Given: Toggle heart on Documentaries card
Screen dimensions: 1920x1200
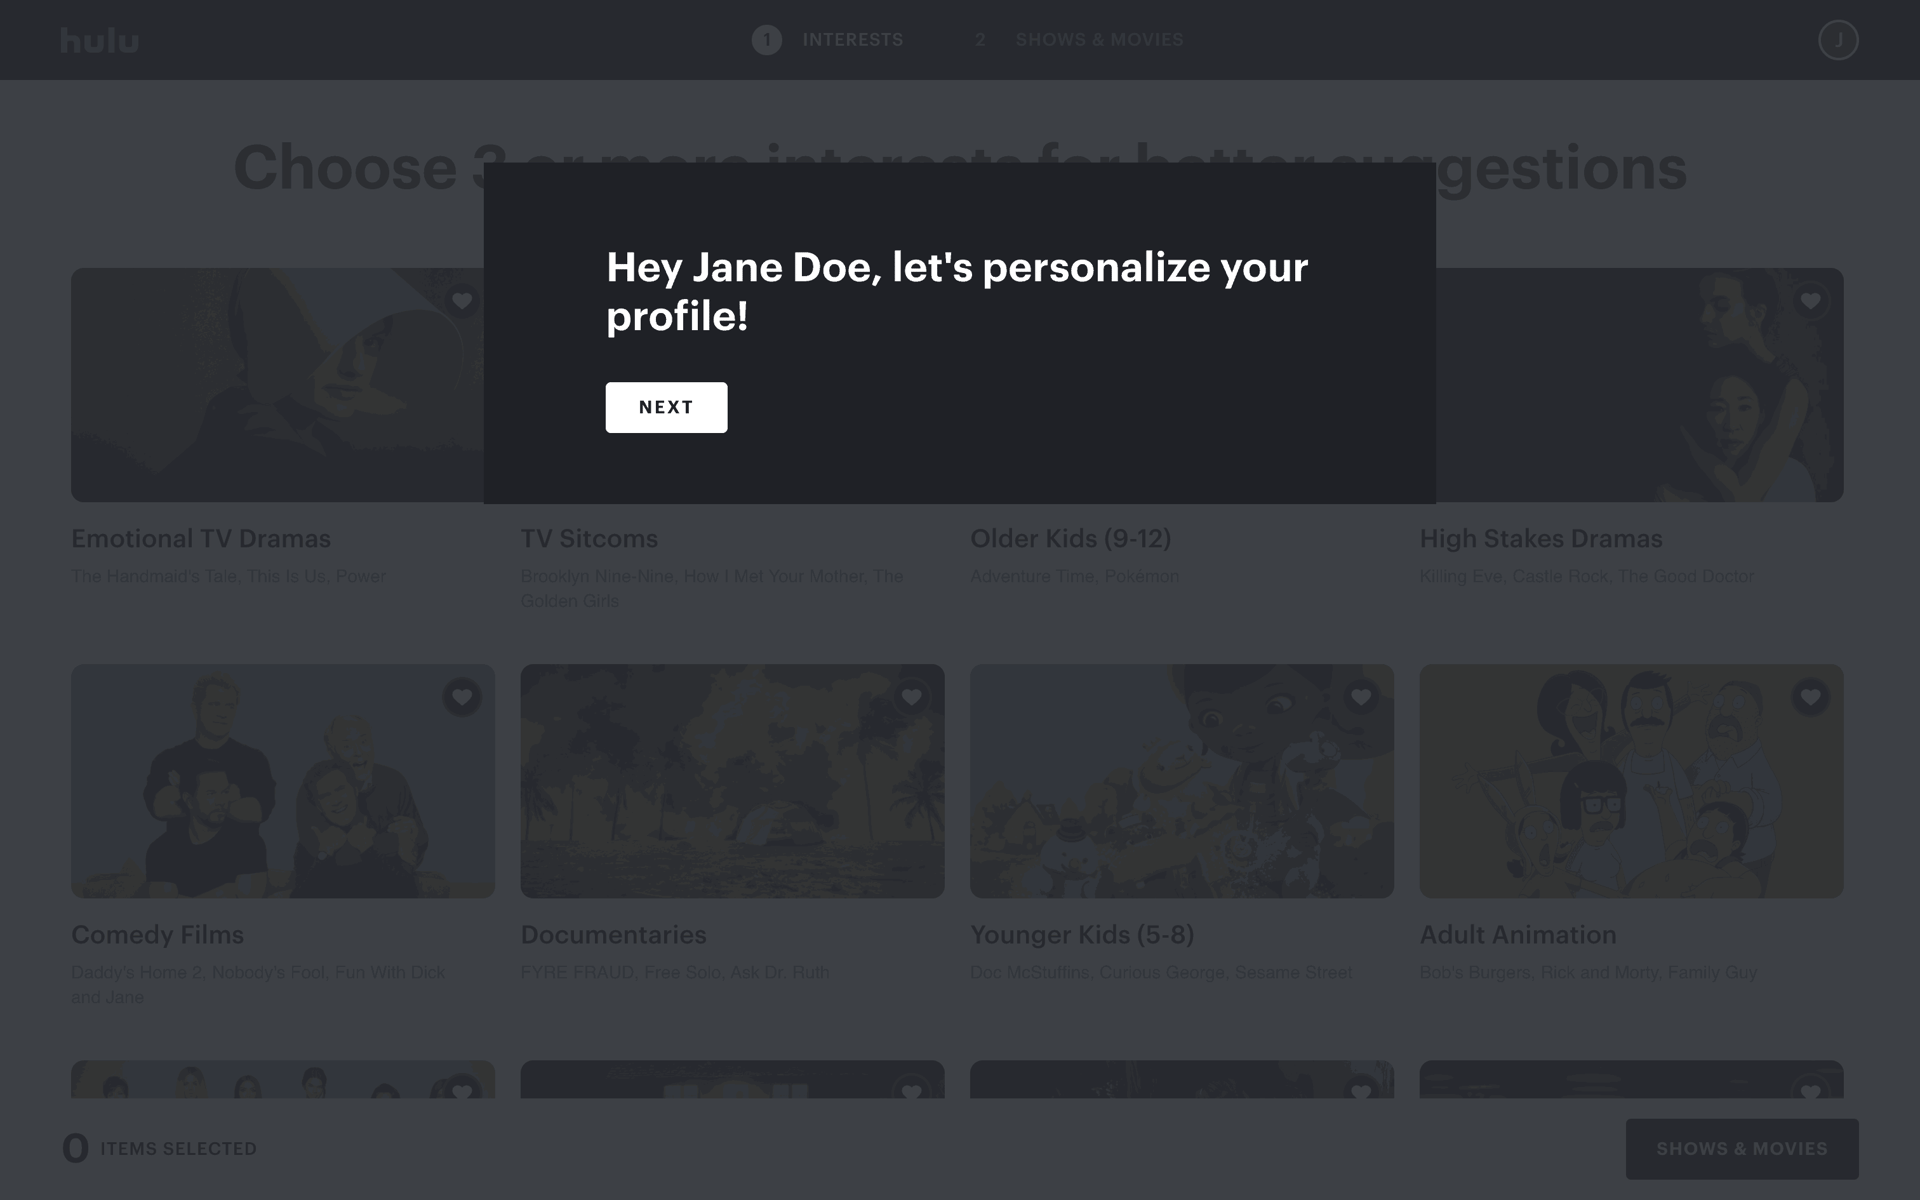Looking at the screenshot, I should (911, 697).
